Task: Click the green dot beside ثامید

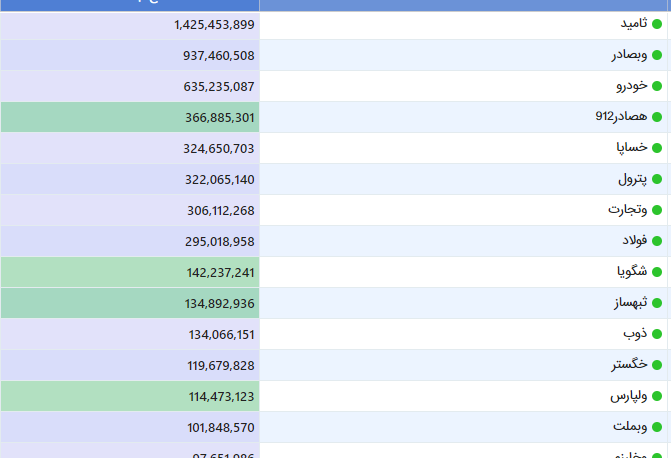Action: [x=657, y=24]
